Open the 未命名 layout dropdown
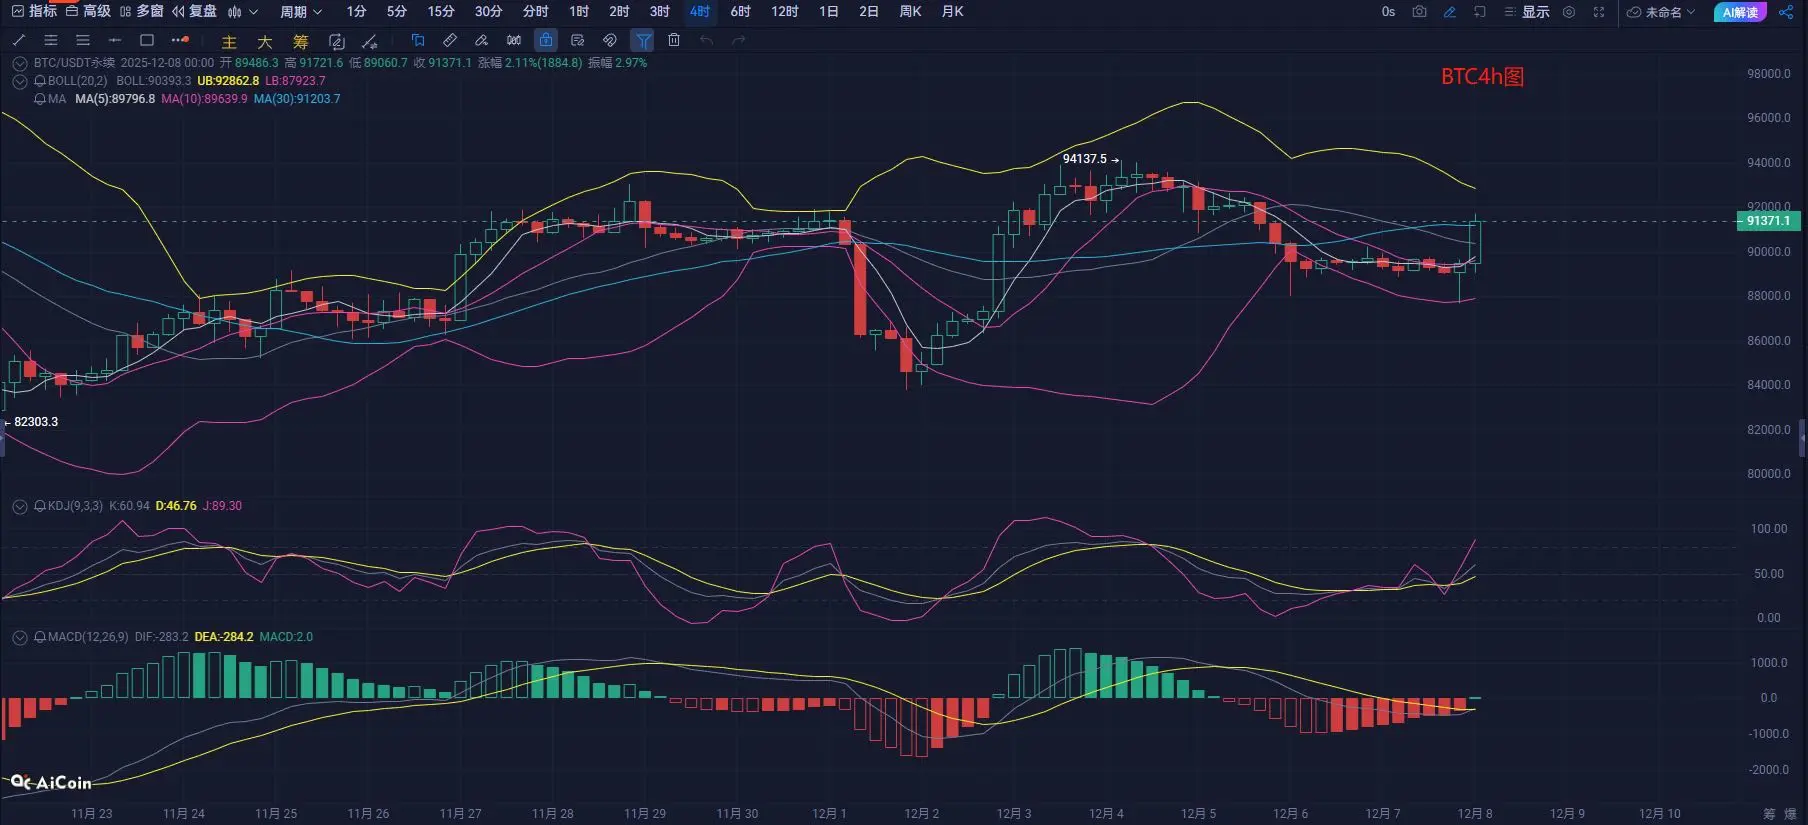The width and height of the screenshot is (1808, 825). pos(1662,12)
